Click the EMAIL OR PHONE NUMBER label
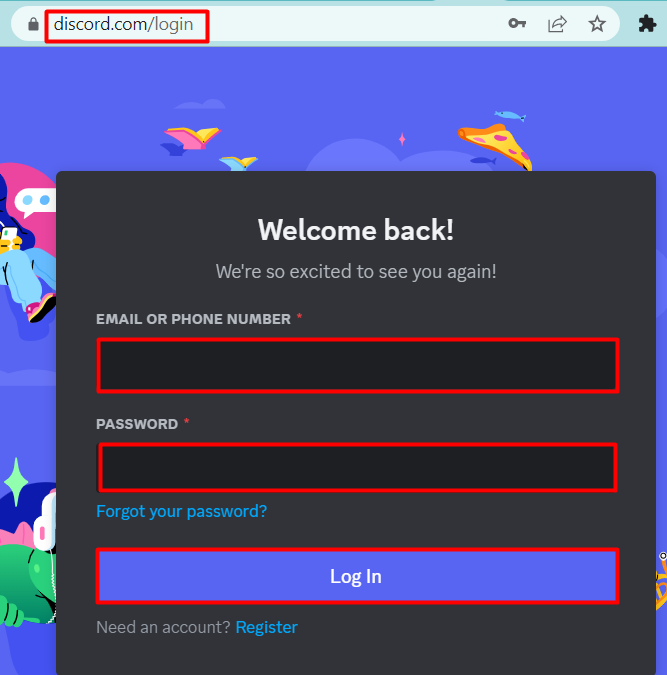 193,319
